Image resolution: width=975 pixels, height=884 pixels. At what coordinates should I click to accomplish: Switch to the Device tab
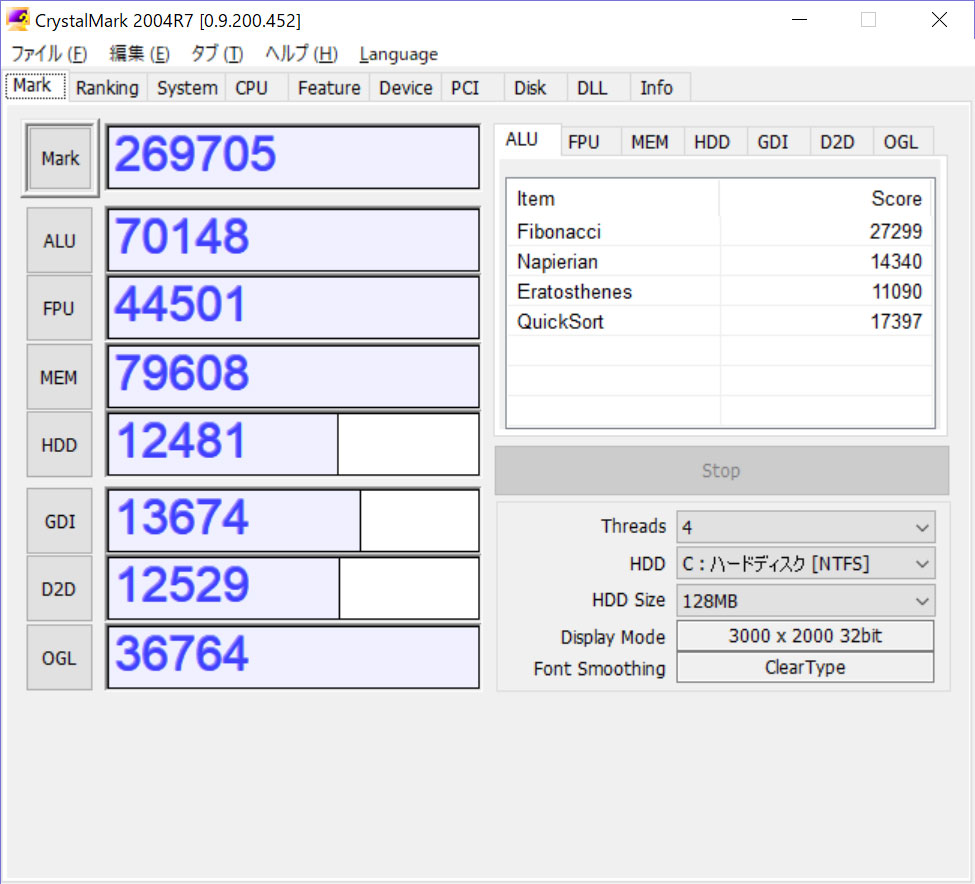405,88
